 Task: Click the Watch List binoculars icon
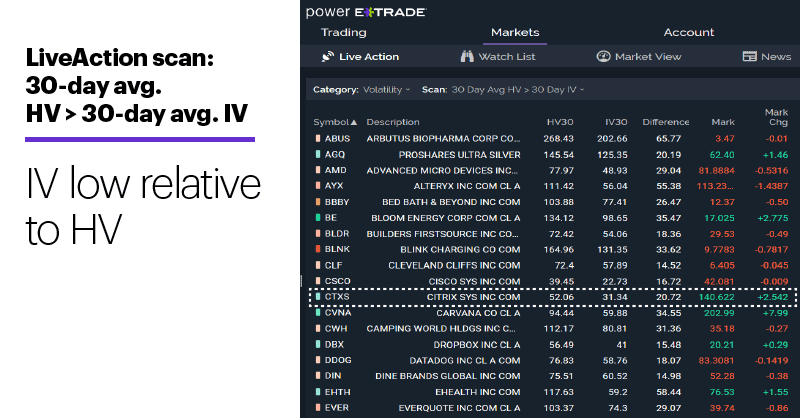pyautogui.click(x=467, y=57)
